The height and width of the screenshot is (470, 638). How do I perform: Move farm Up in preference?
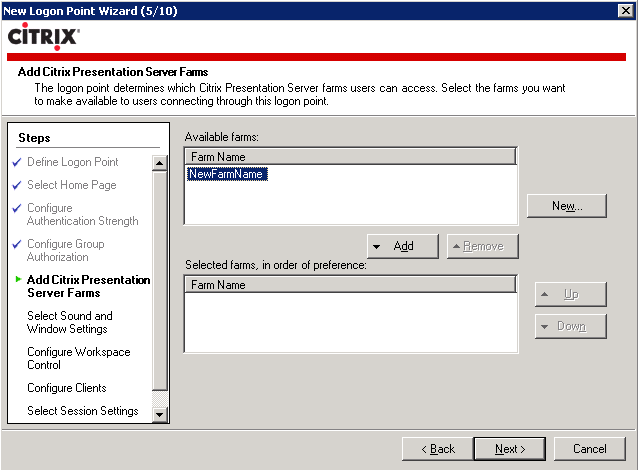point(570,294)
